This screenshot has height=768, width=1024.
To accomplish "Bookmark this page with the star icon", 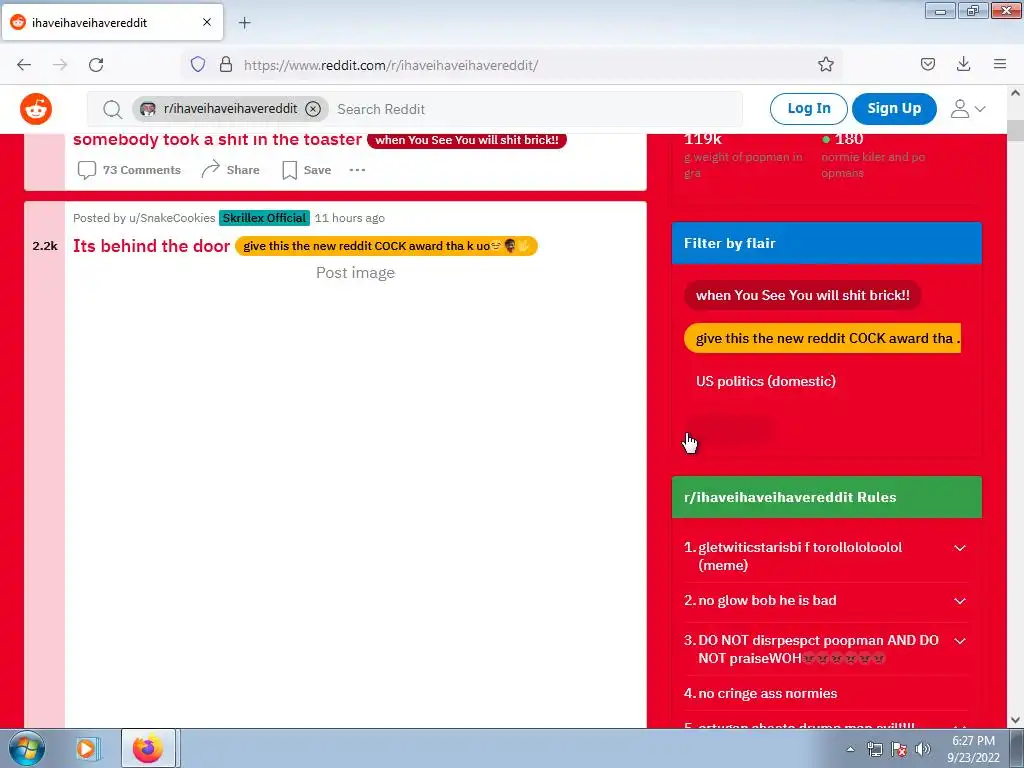I will tap(825, 64).
